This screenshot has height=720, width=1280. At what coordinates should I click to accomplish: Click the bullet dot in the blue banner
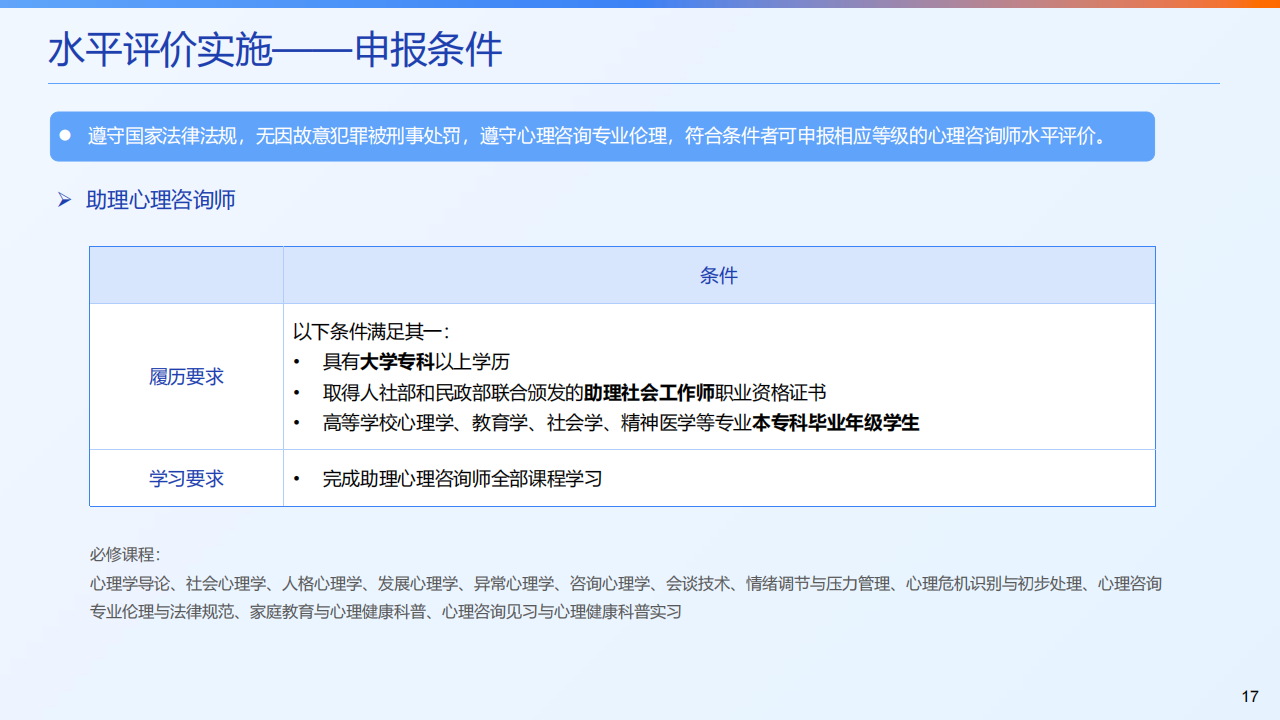click(68, 137)
